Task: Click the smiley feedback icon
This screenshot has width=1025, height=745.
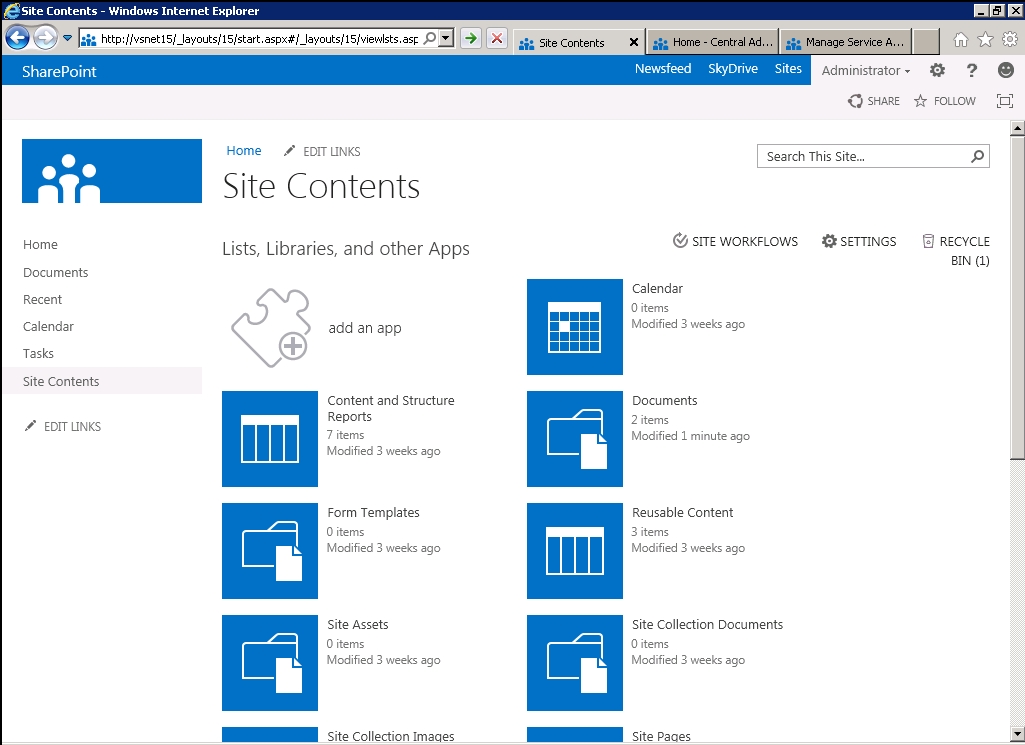Action: (x=1006, y=70)
